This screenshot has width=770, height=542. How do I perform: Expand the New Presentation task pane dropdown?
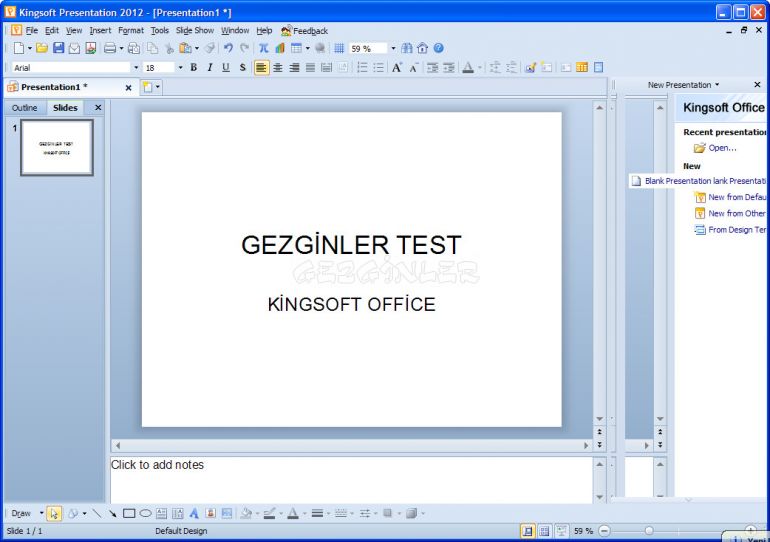point(717,85)
